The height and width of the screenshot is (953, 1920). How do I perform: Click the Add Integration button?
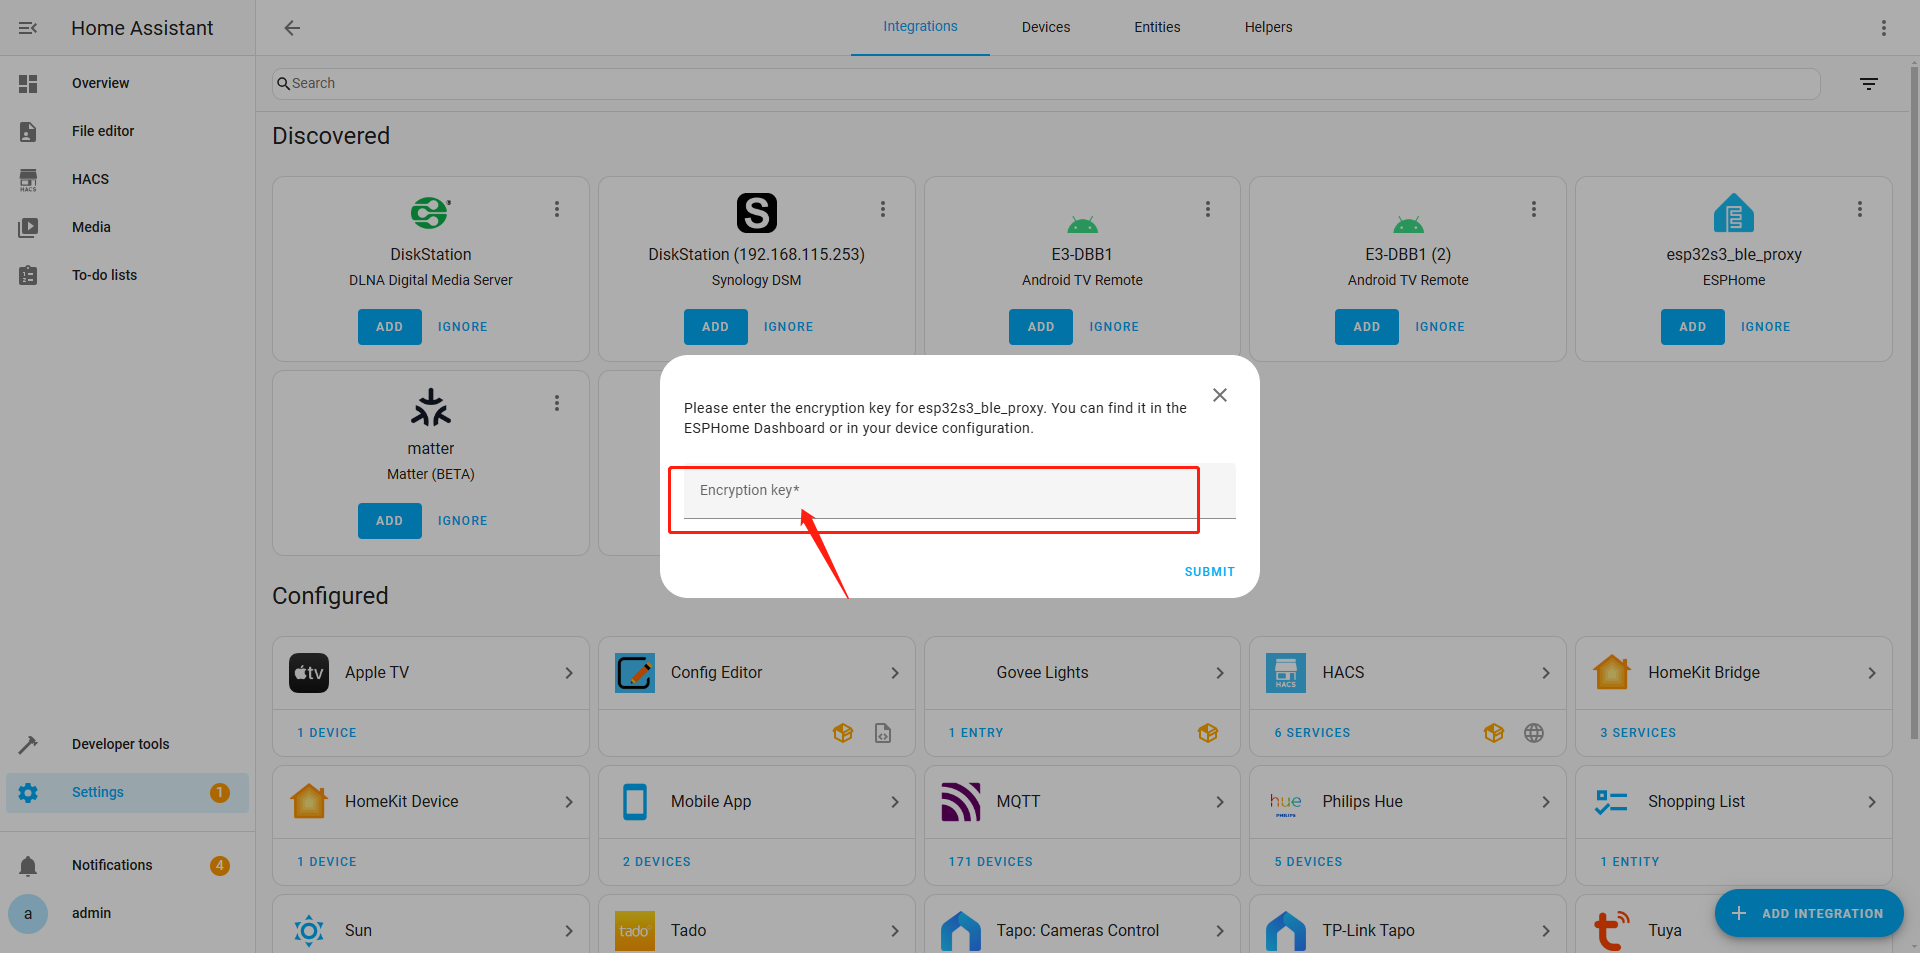1808,913
